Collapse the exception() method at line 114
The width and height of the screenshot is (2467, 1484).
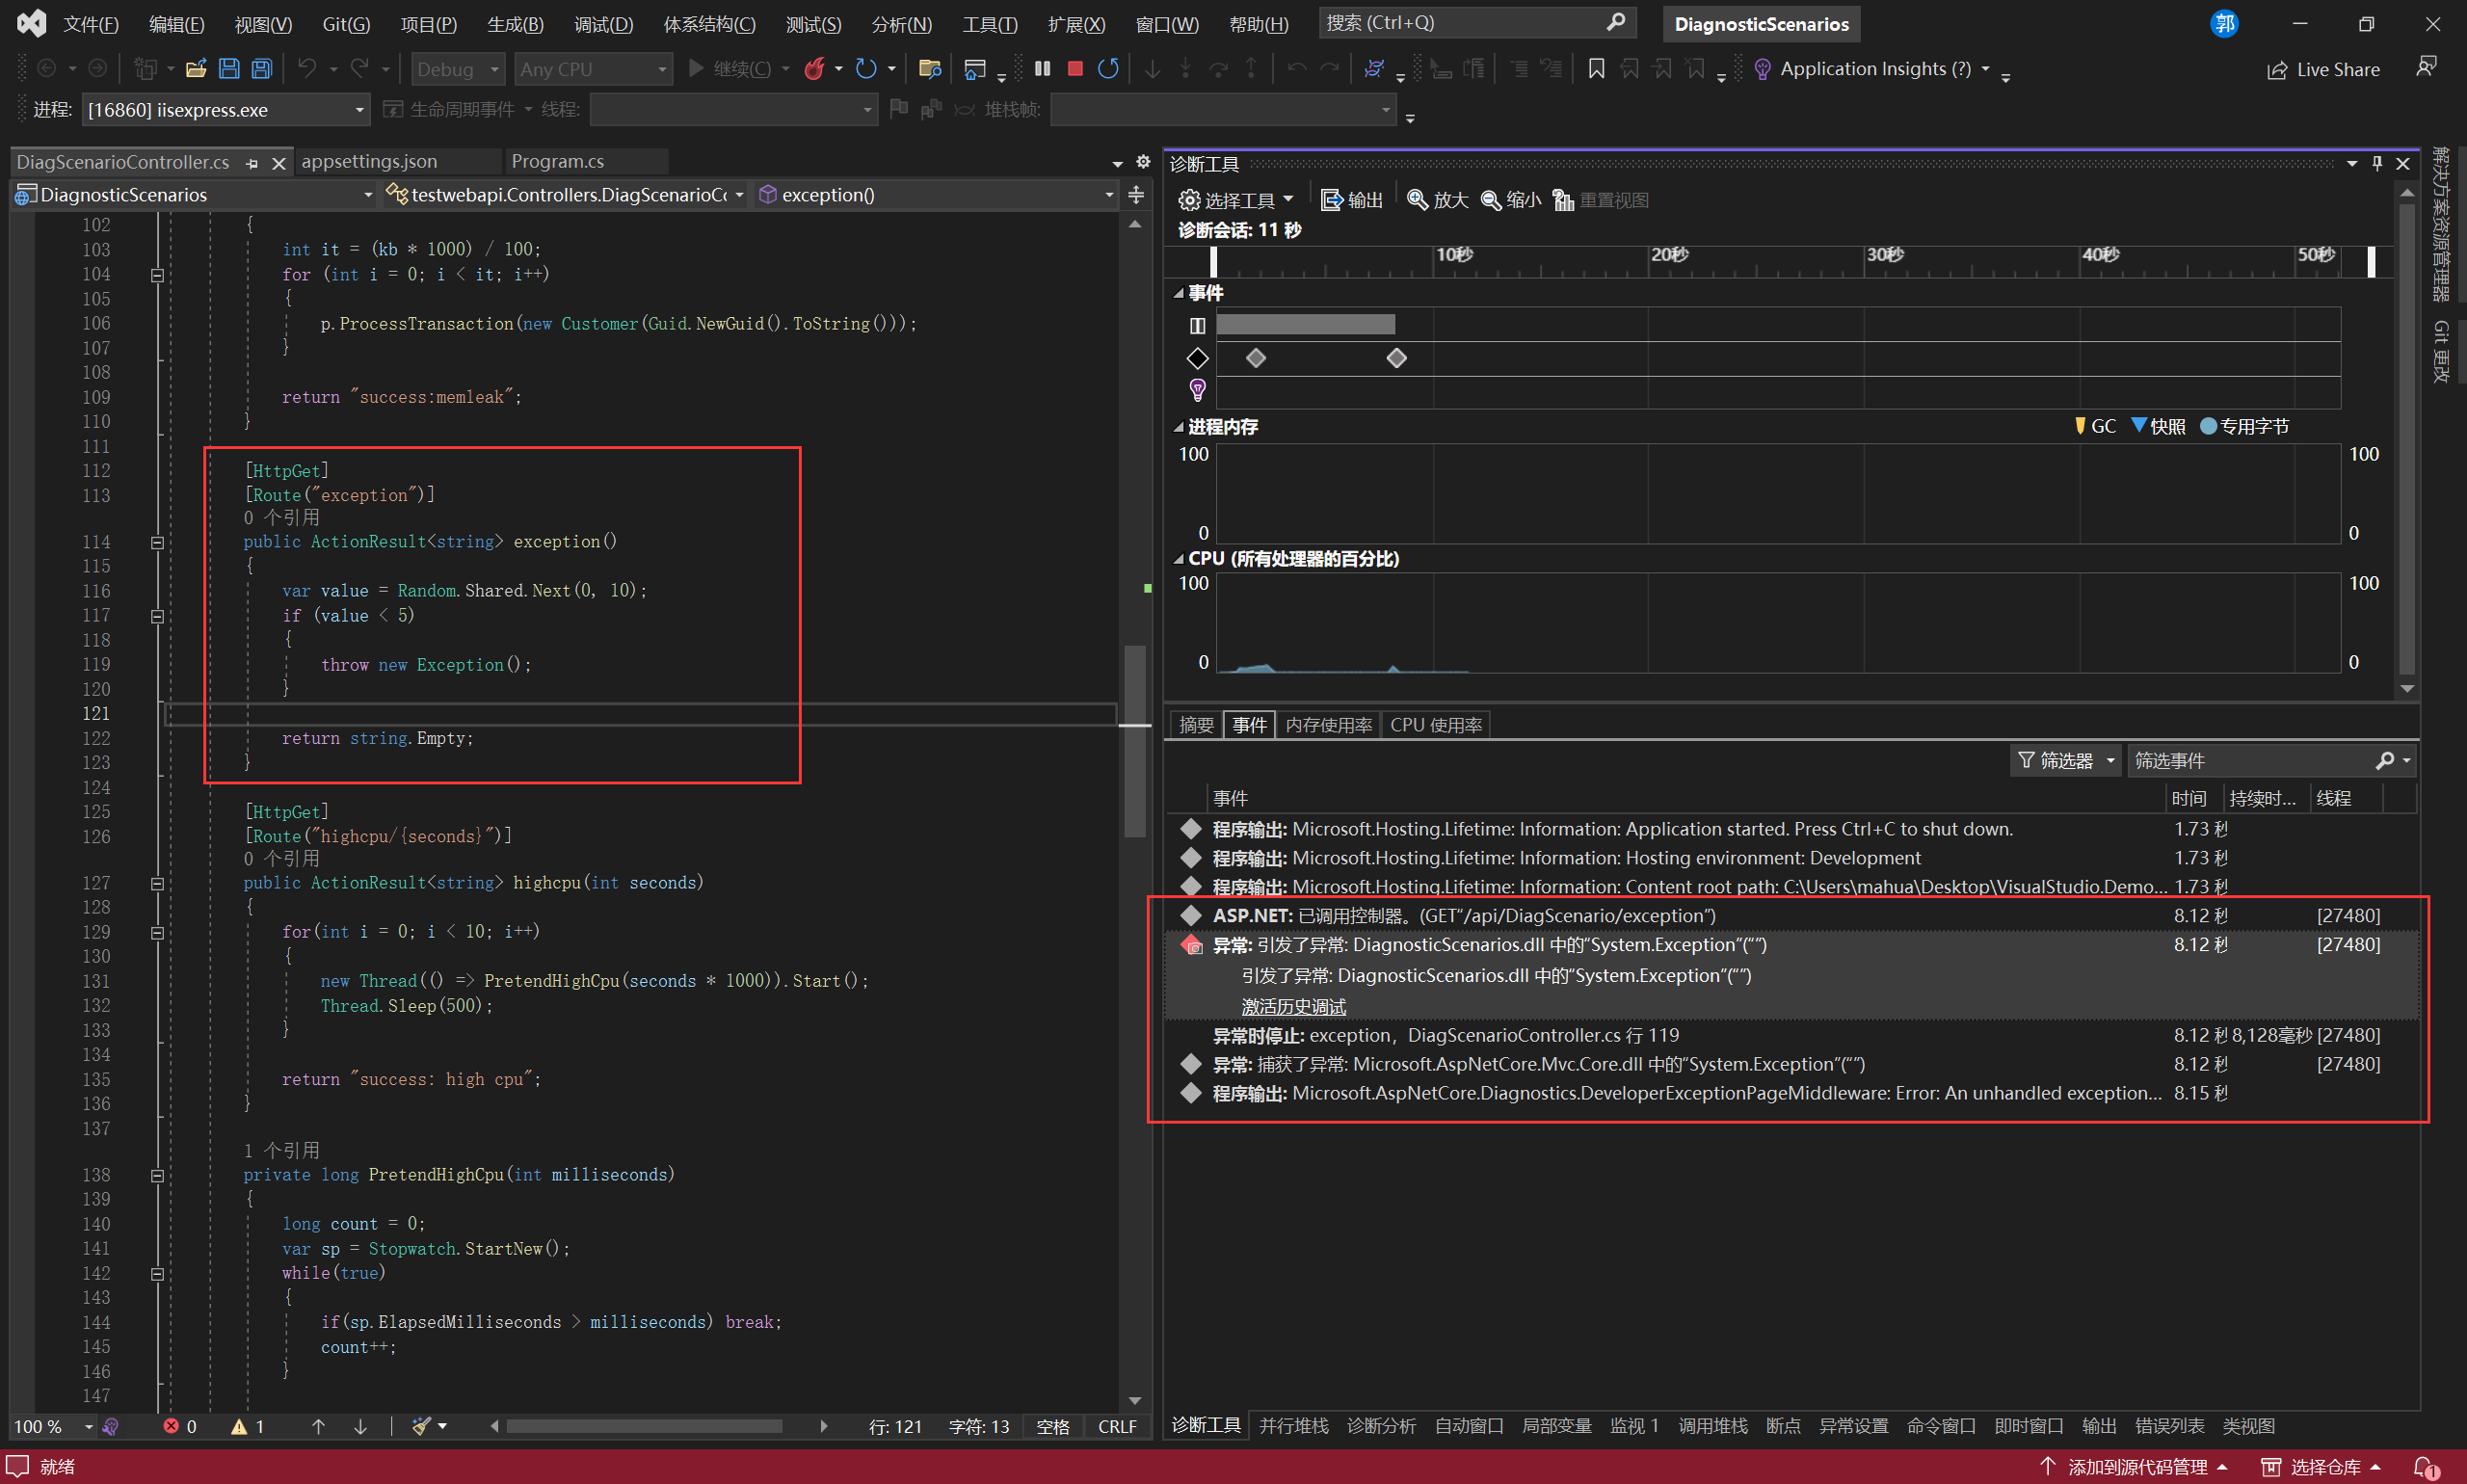click(157, 542)
